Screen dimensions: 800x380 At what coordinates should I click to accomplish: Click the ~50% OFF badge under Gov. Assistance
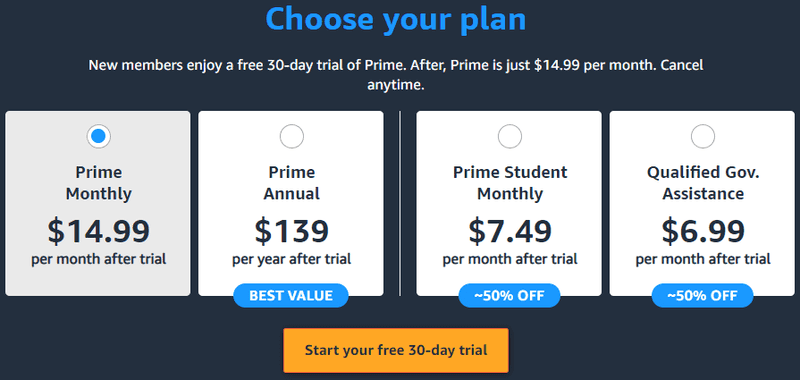pos(703,295)
